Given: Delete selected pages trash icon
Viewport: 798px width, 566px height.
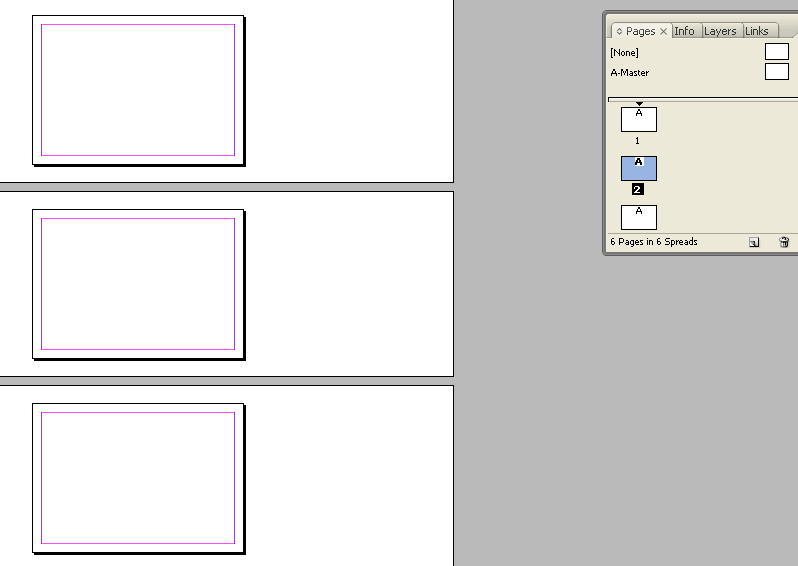Looking at the screenshot, I should [784, 242].
